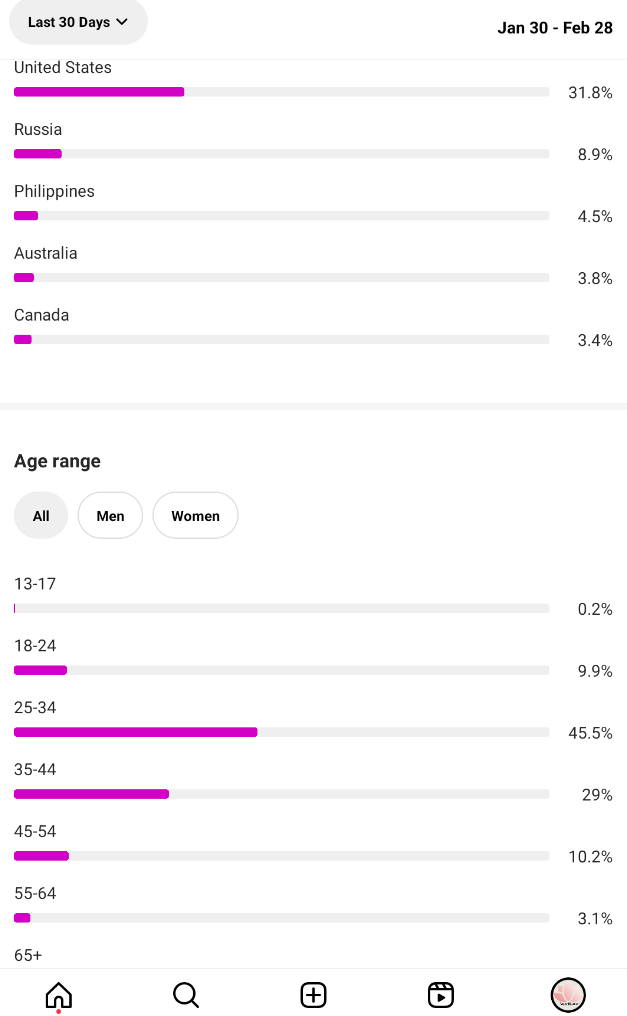Tap the new post plus icon

[x=314, y=995]
